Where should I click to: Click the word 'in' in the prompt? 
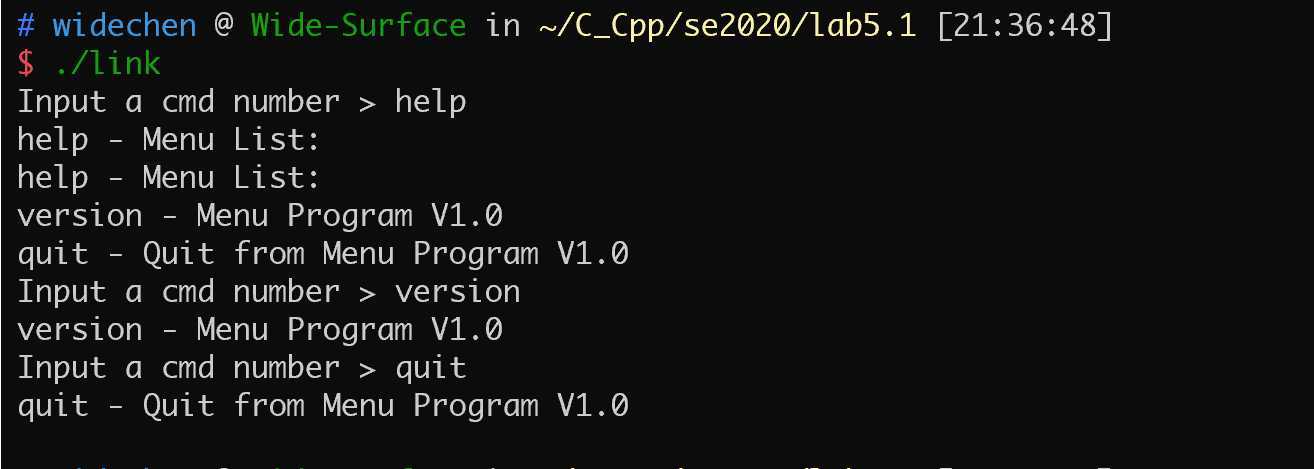pos(503,25)
